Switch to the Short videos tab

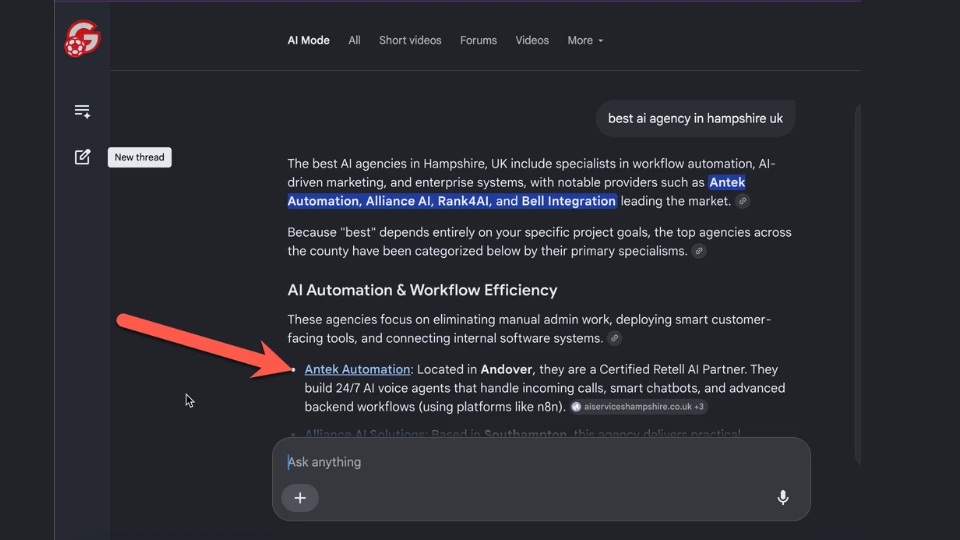pyautogui.click(x=410, y=40)
